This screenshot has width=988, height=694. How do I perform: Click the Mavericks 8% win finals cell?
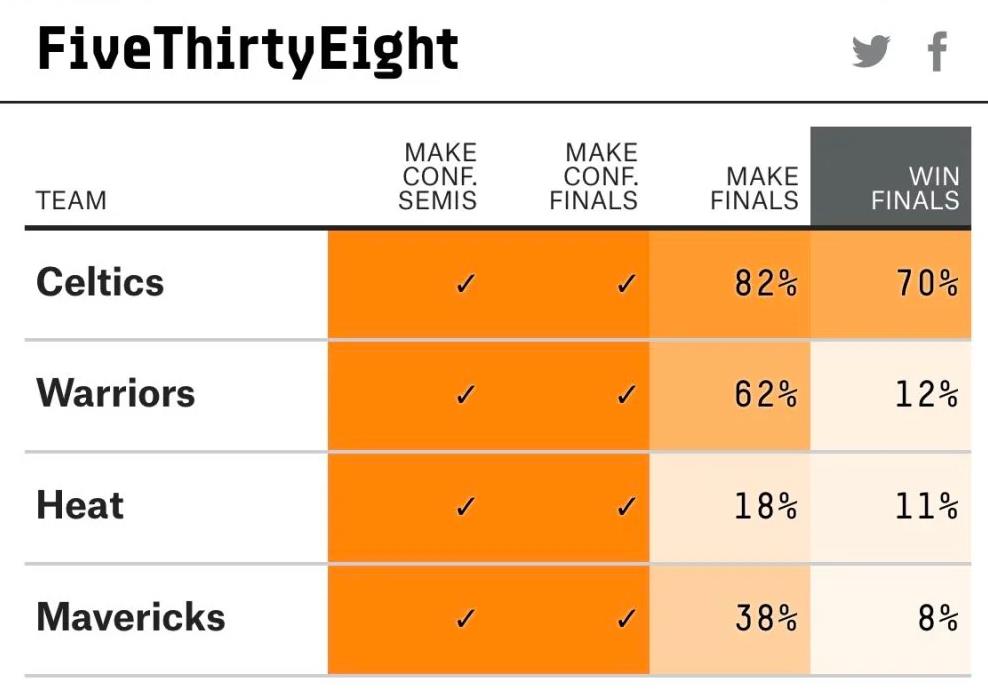[890, 619]
